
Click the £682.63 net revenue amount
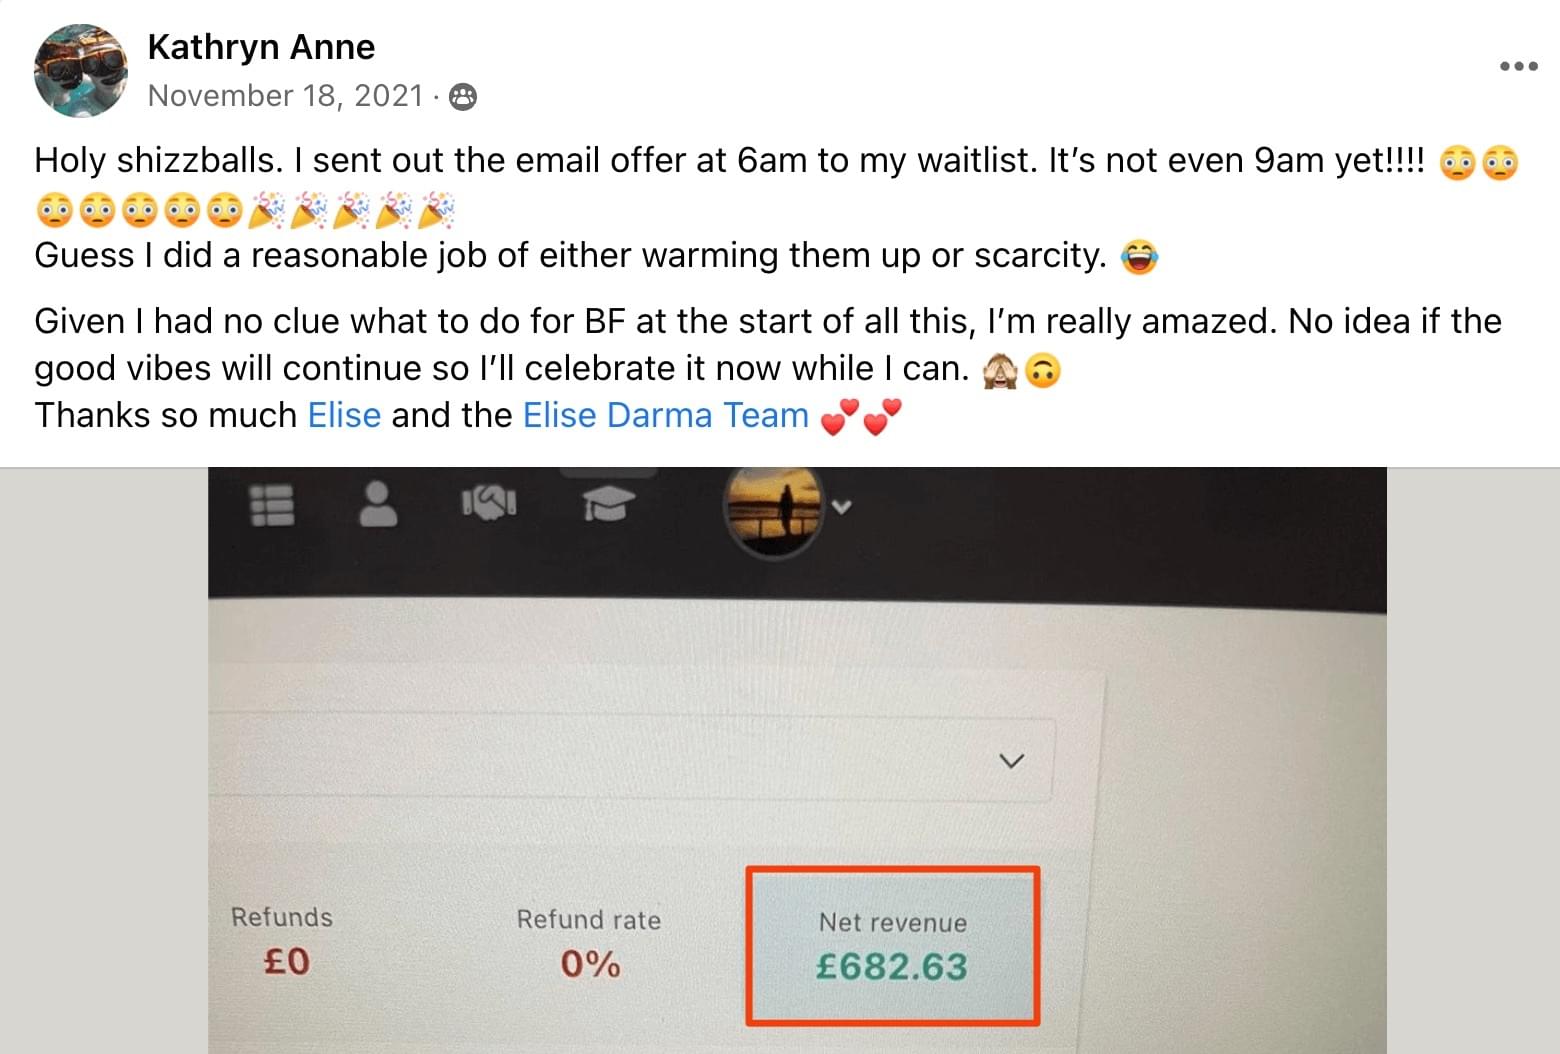[x=891, y=967]
